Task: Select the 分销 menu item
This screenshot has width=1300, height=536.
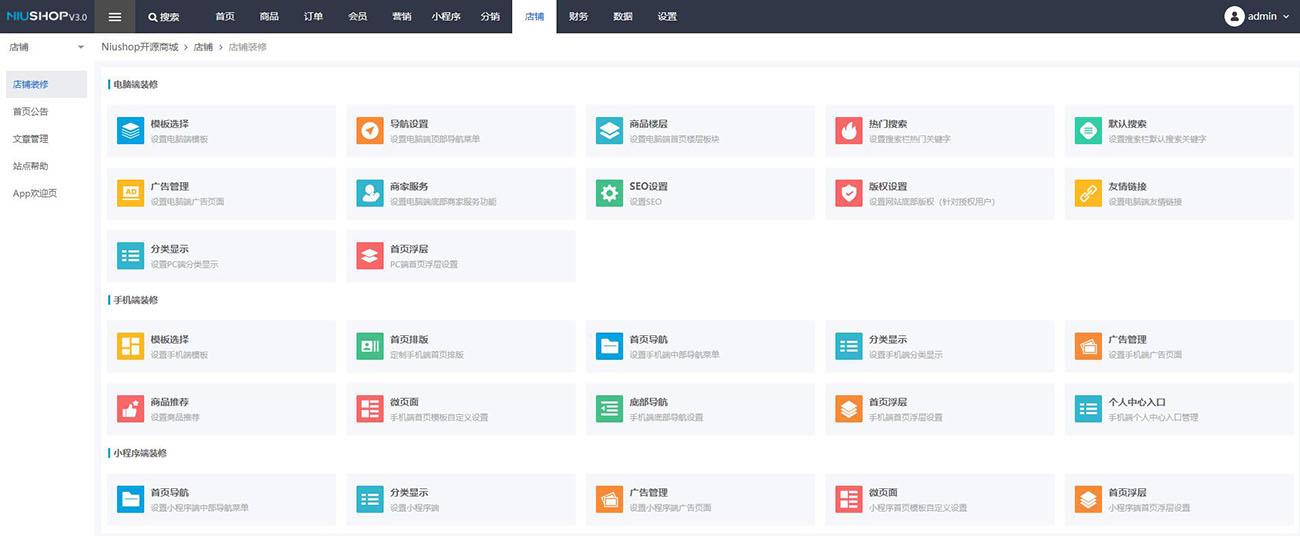Action: click(x=490, y=17)
